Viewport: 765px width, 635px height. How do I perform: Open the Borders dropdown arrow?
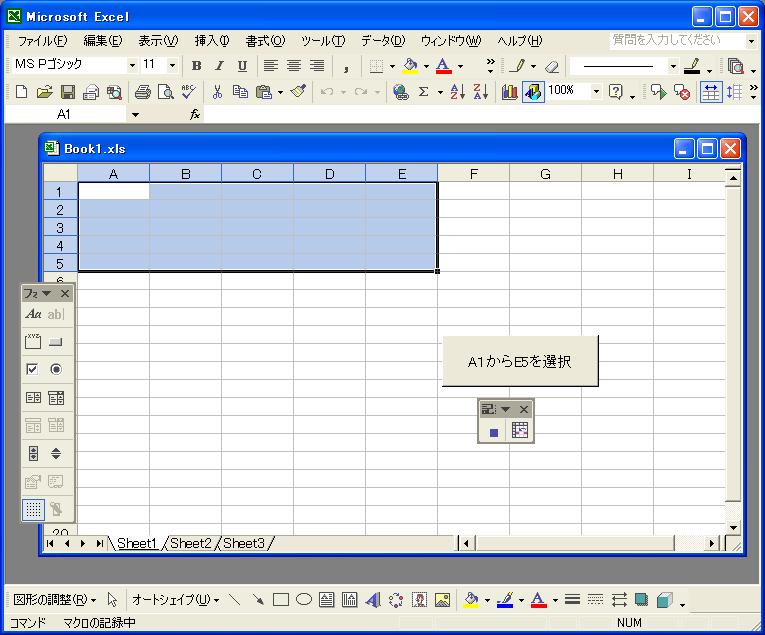tap(392, 66)
